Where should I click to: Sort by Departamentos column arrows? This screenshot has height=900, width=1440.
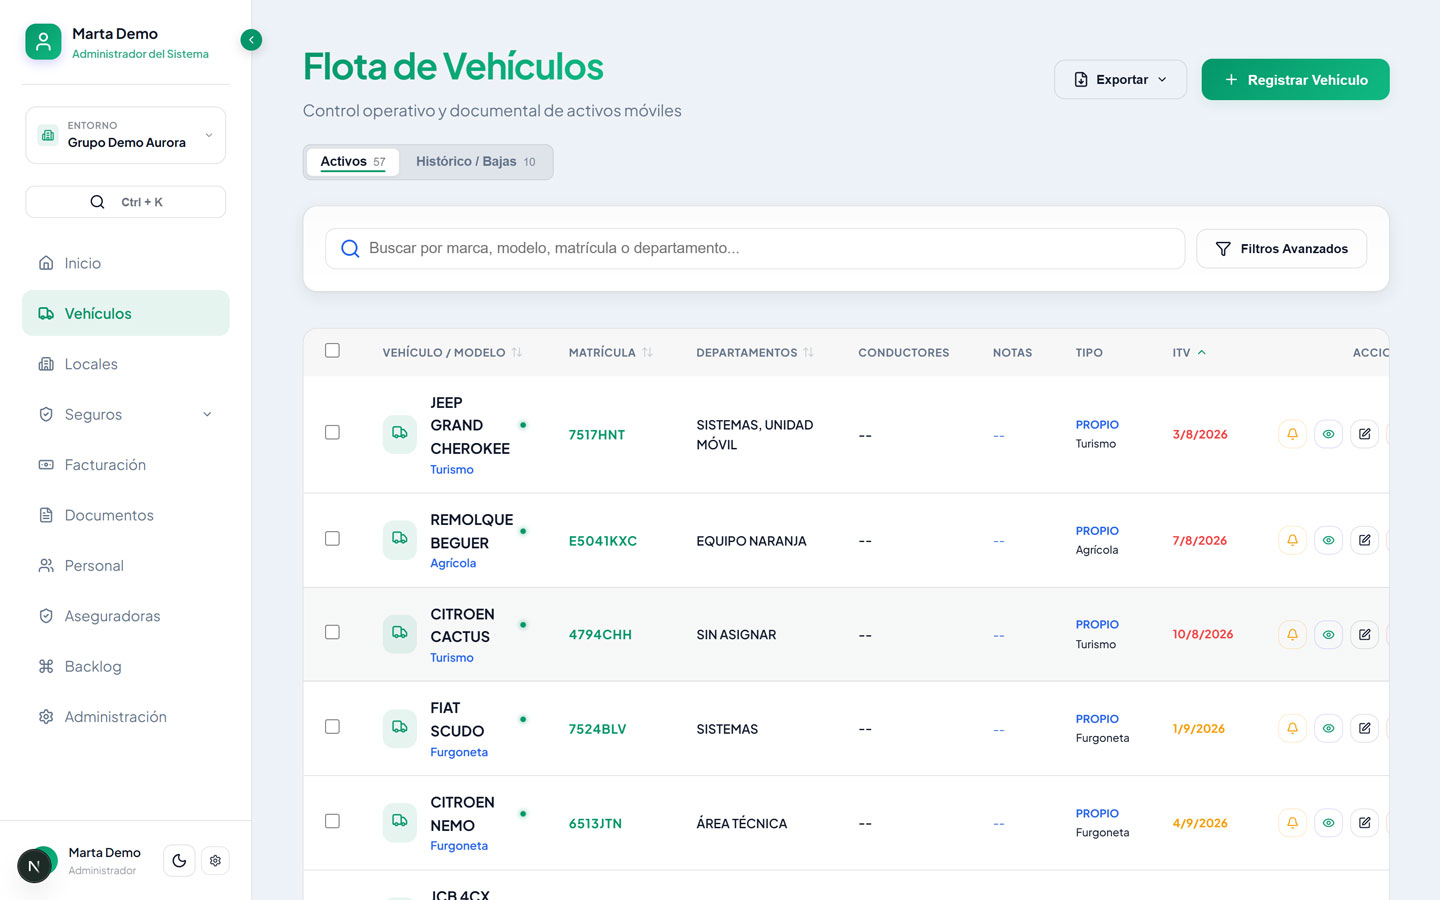(x=808, y=353)
